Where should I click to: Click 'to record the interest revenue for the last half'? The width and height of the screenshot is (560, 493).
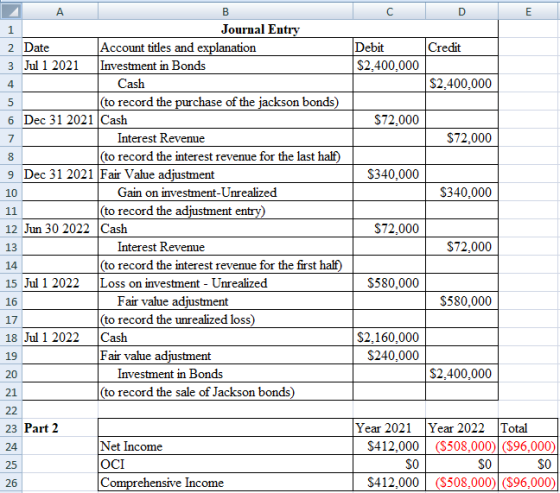(x=225, y=156)
